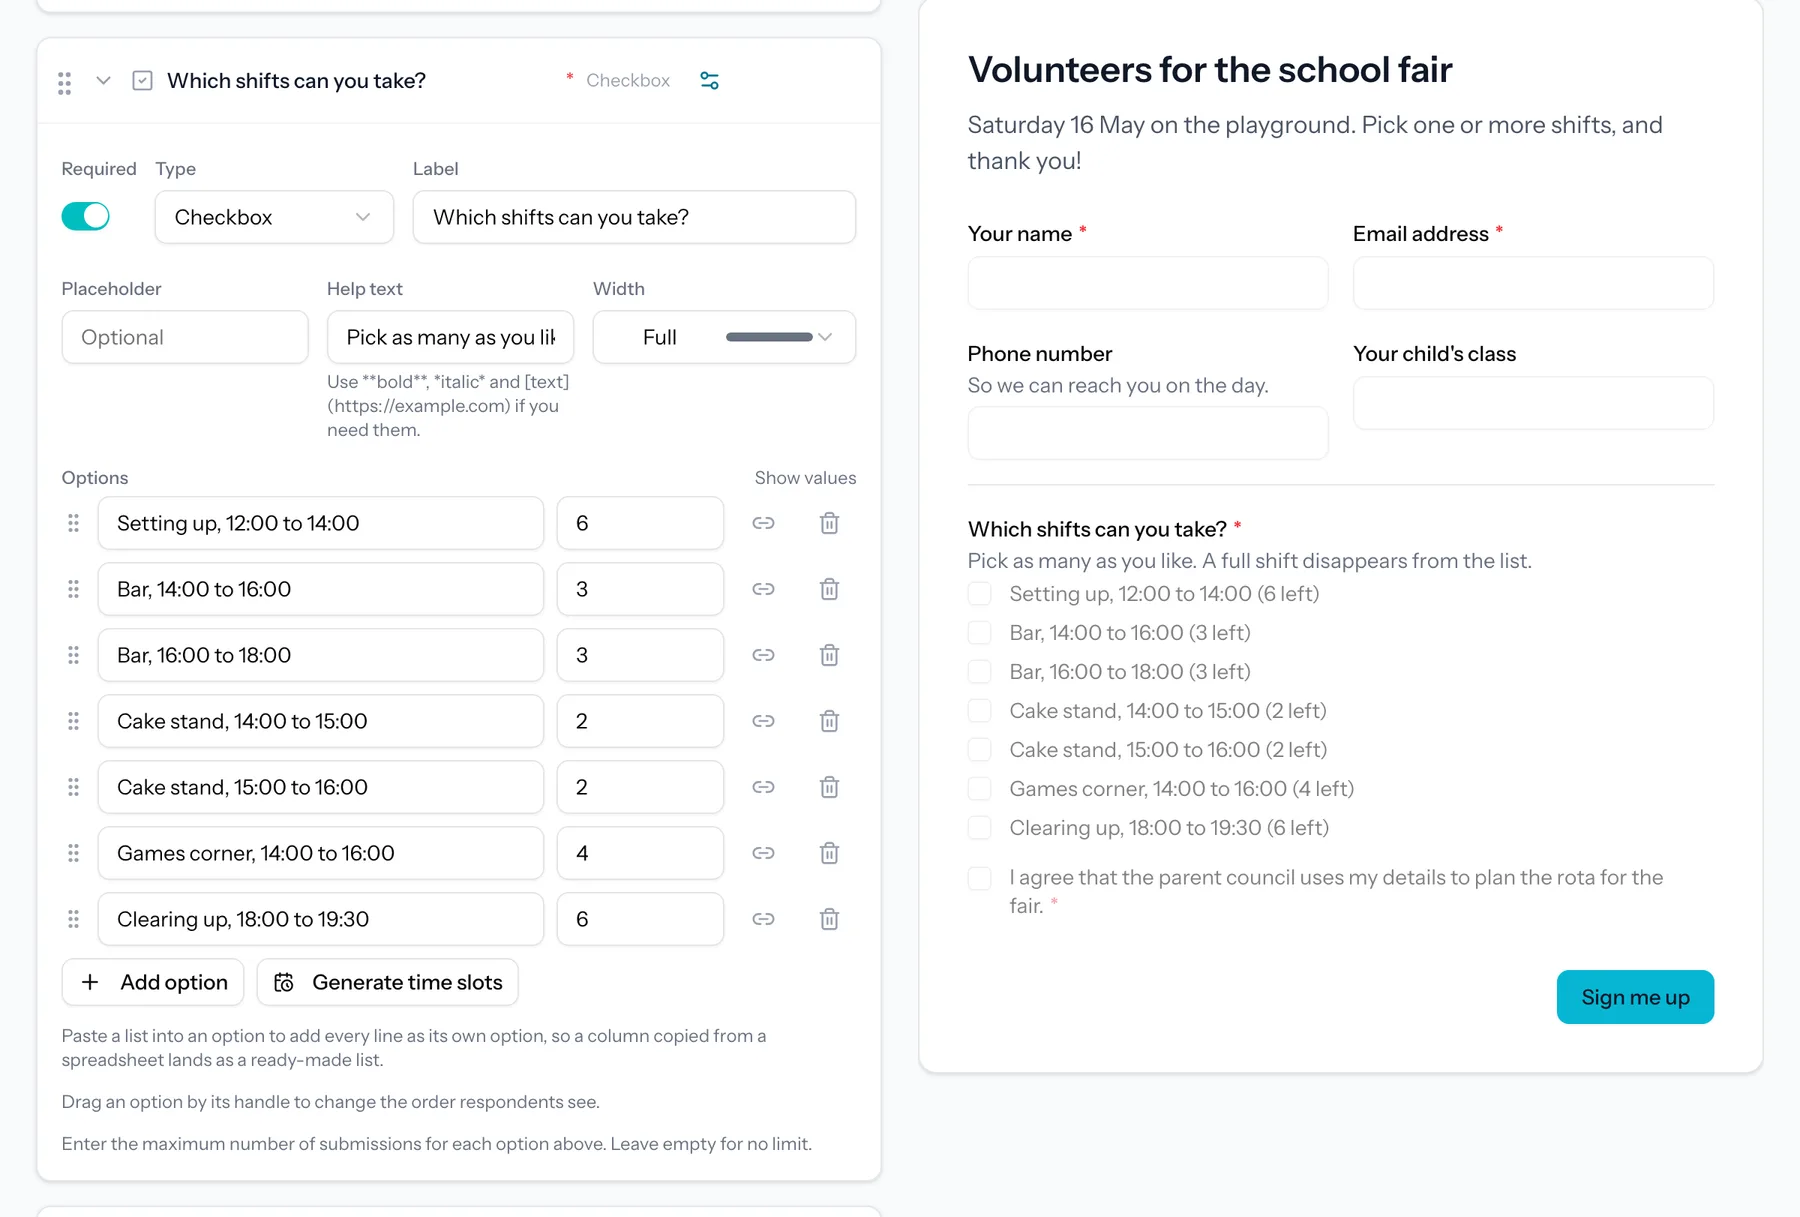Collapse the 'Which shifts can you take?' field card

point(103,81)
